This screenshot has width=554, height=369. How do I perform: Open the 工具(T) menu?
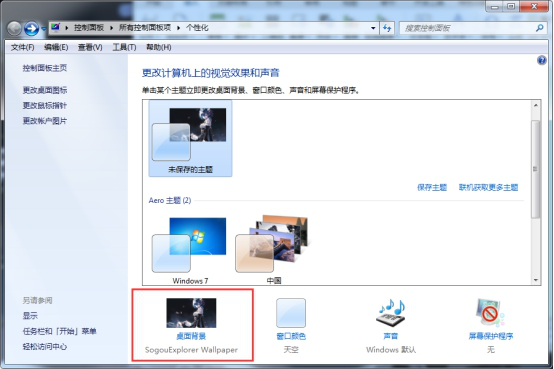124,47
